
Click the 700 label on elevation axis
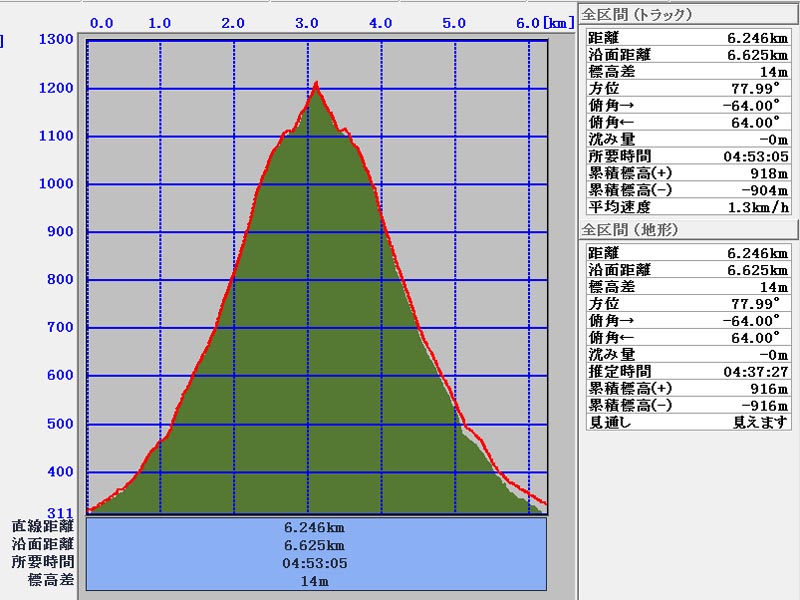pos(60,328)
